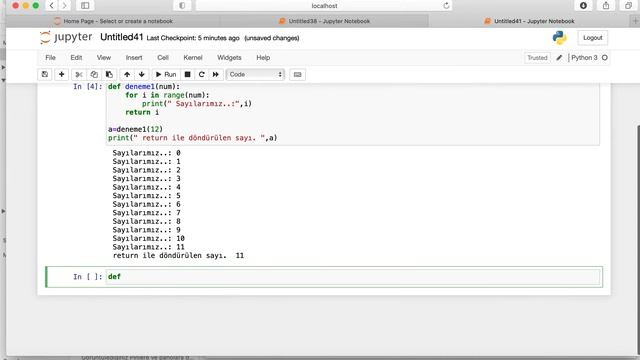Interrupt the kernel stop icon
The image size is (640, 360).
[187, 74]
